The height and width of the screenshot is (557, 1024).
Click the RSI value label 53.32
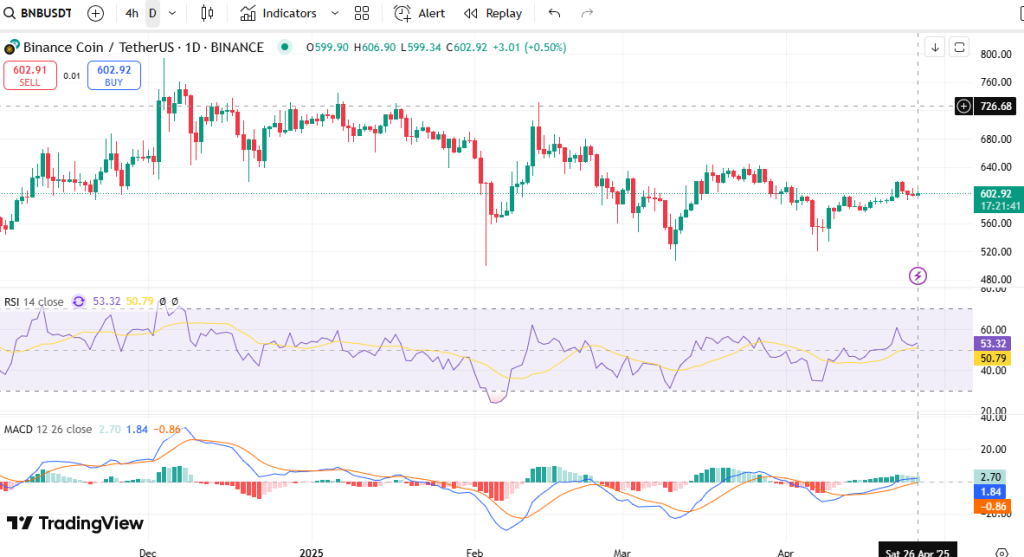pos(993,343)
